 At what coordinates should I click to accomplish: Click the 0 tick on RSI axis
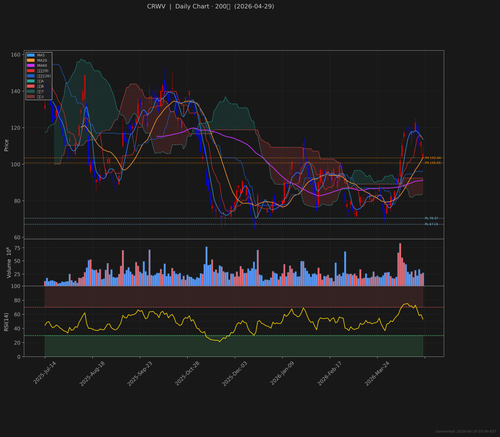click(x=19, y=357)
